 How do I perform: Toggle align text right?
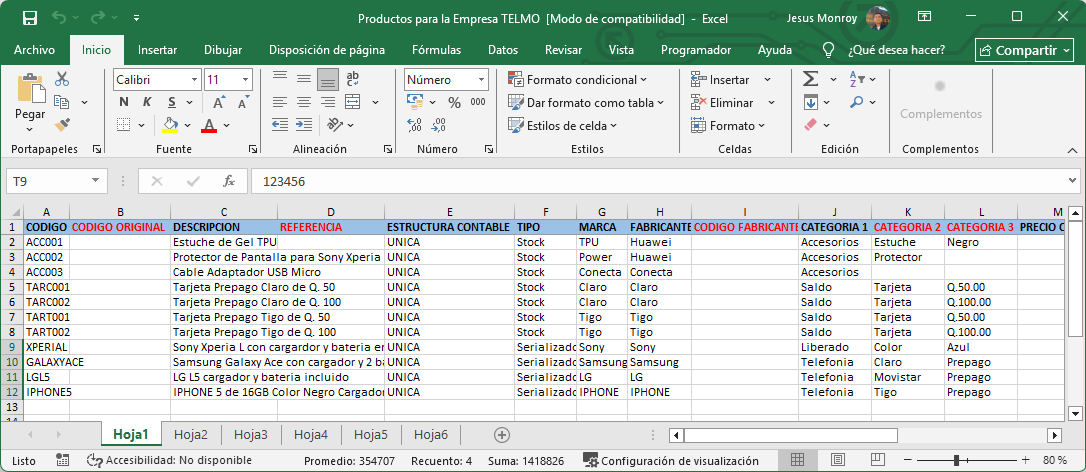[328, 102]
